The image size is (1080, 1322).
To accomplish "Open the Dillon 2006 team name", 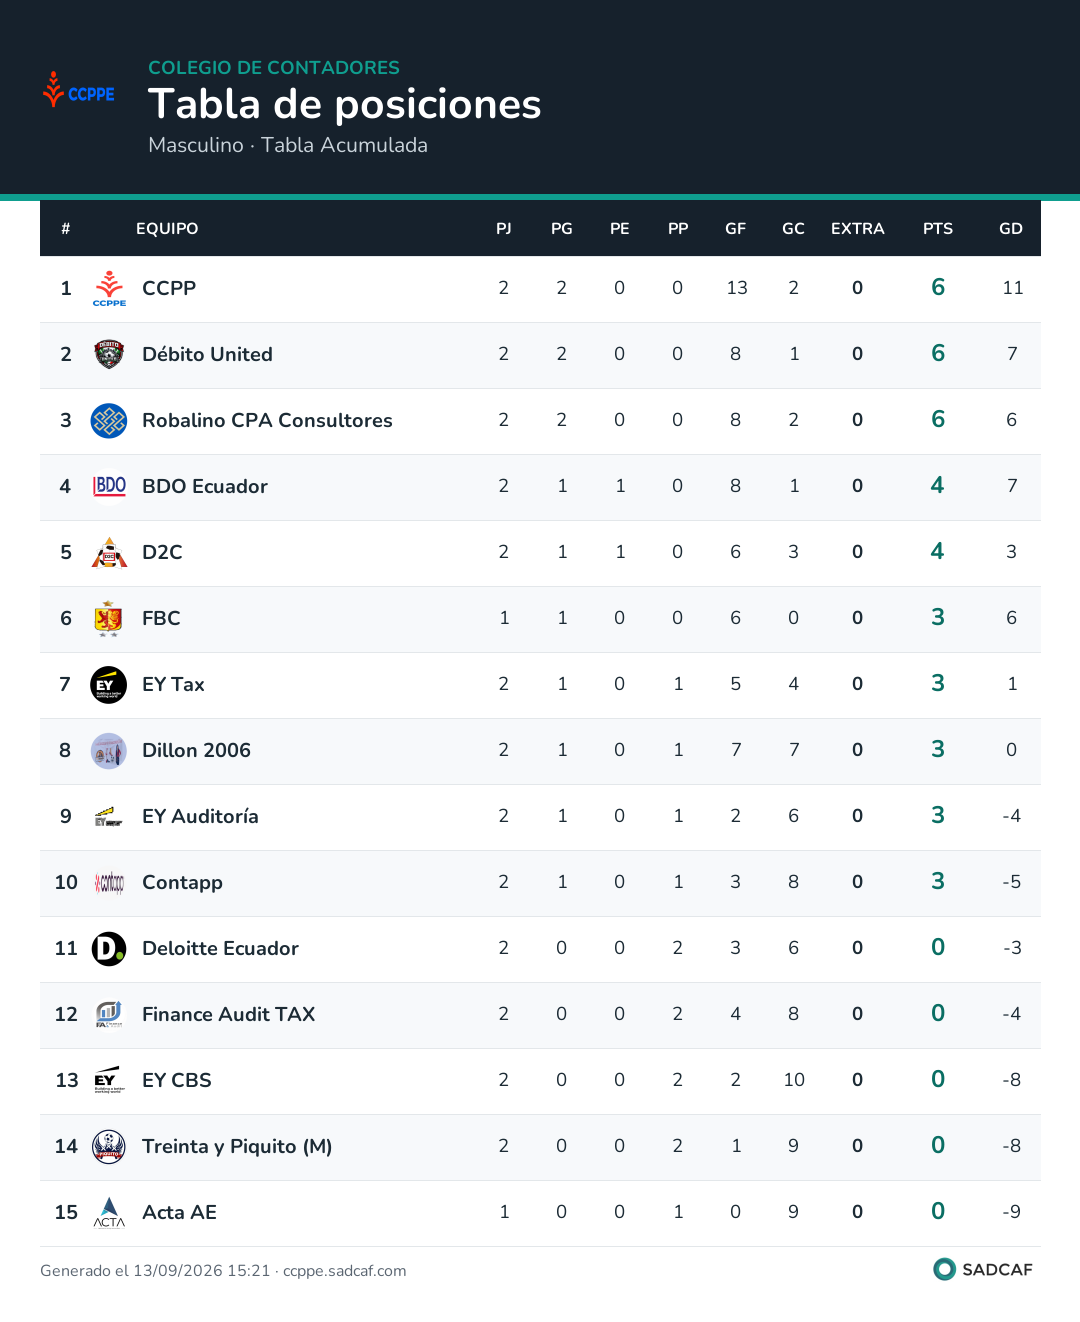I will pyautogui.click(x=196, y=750).
